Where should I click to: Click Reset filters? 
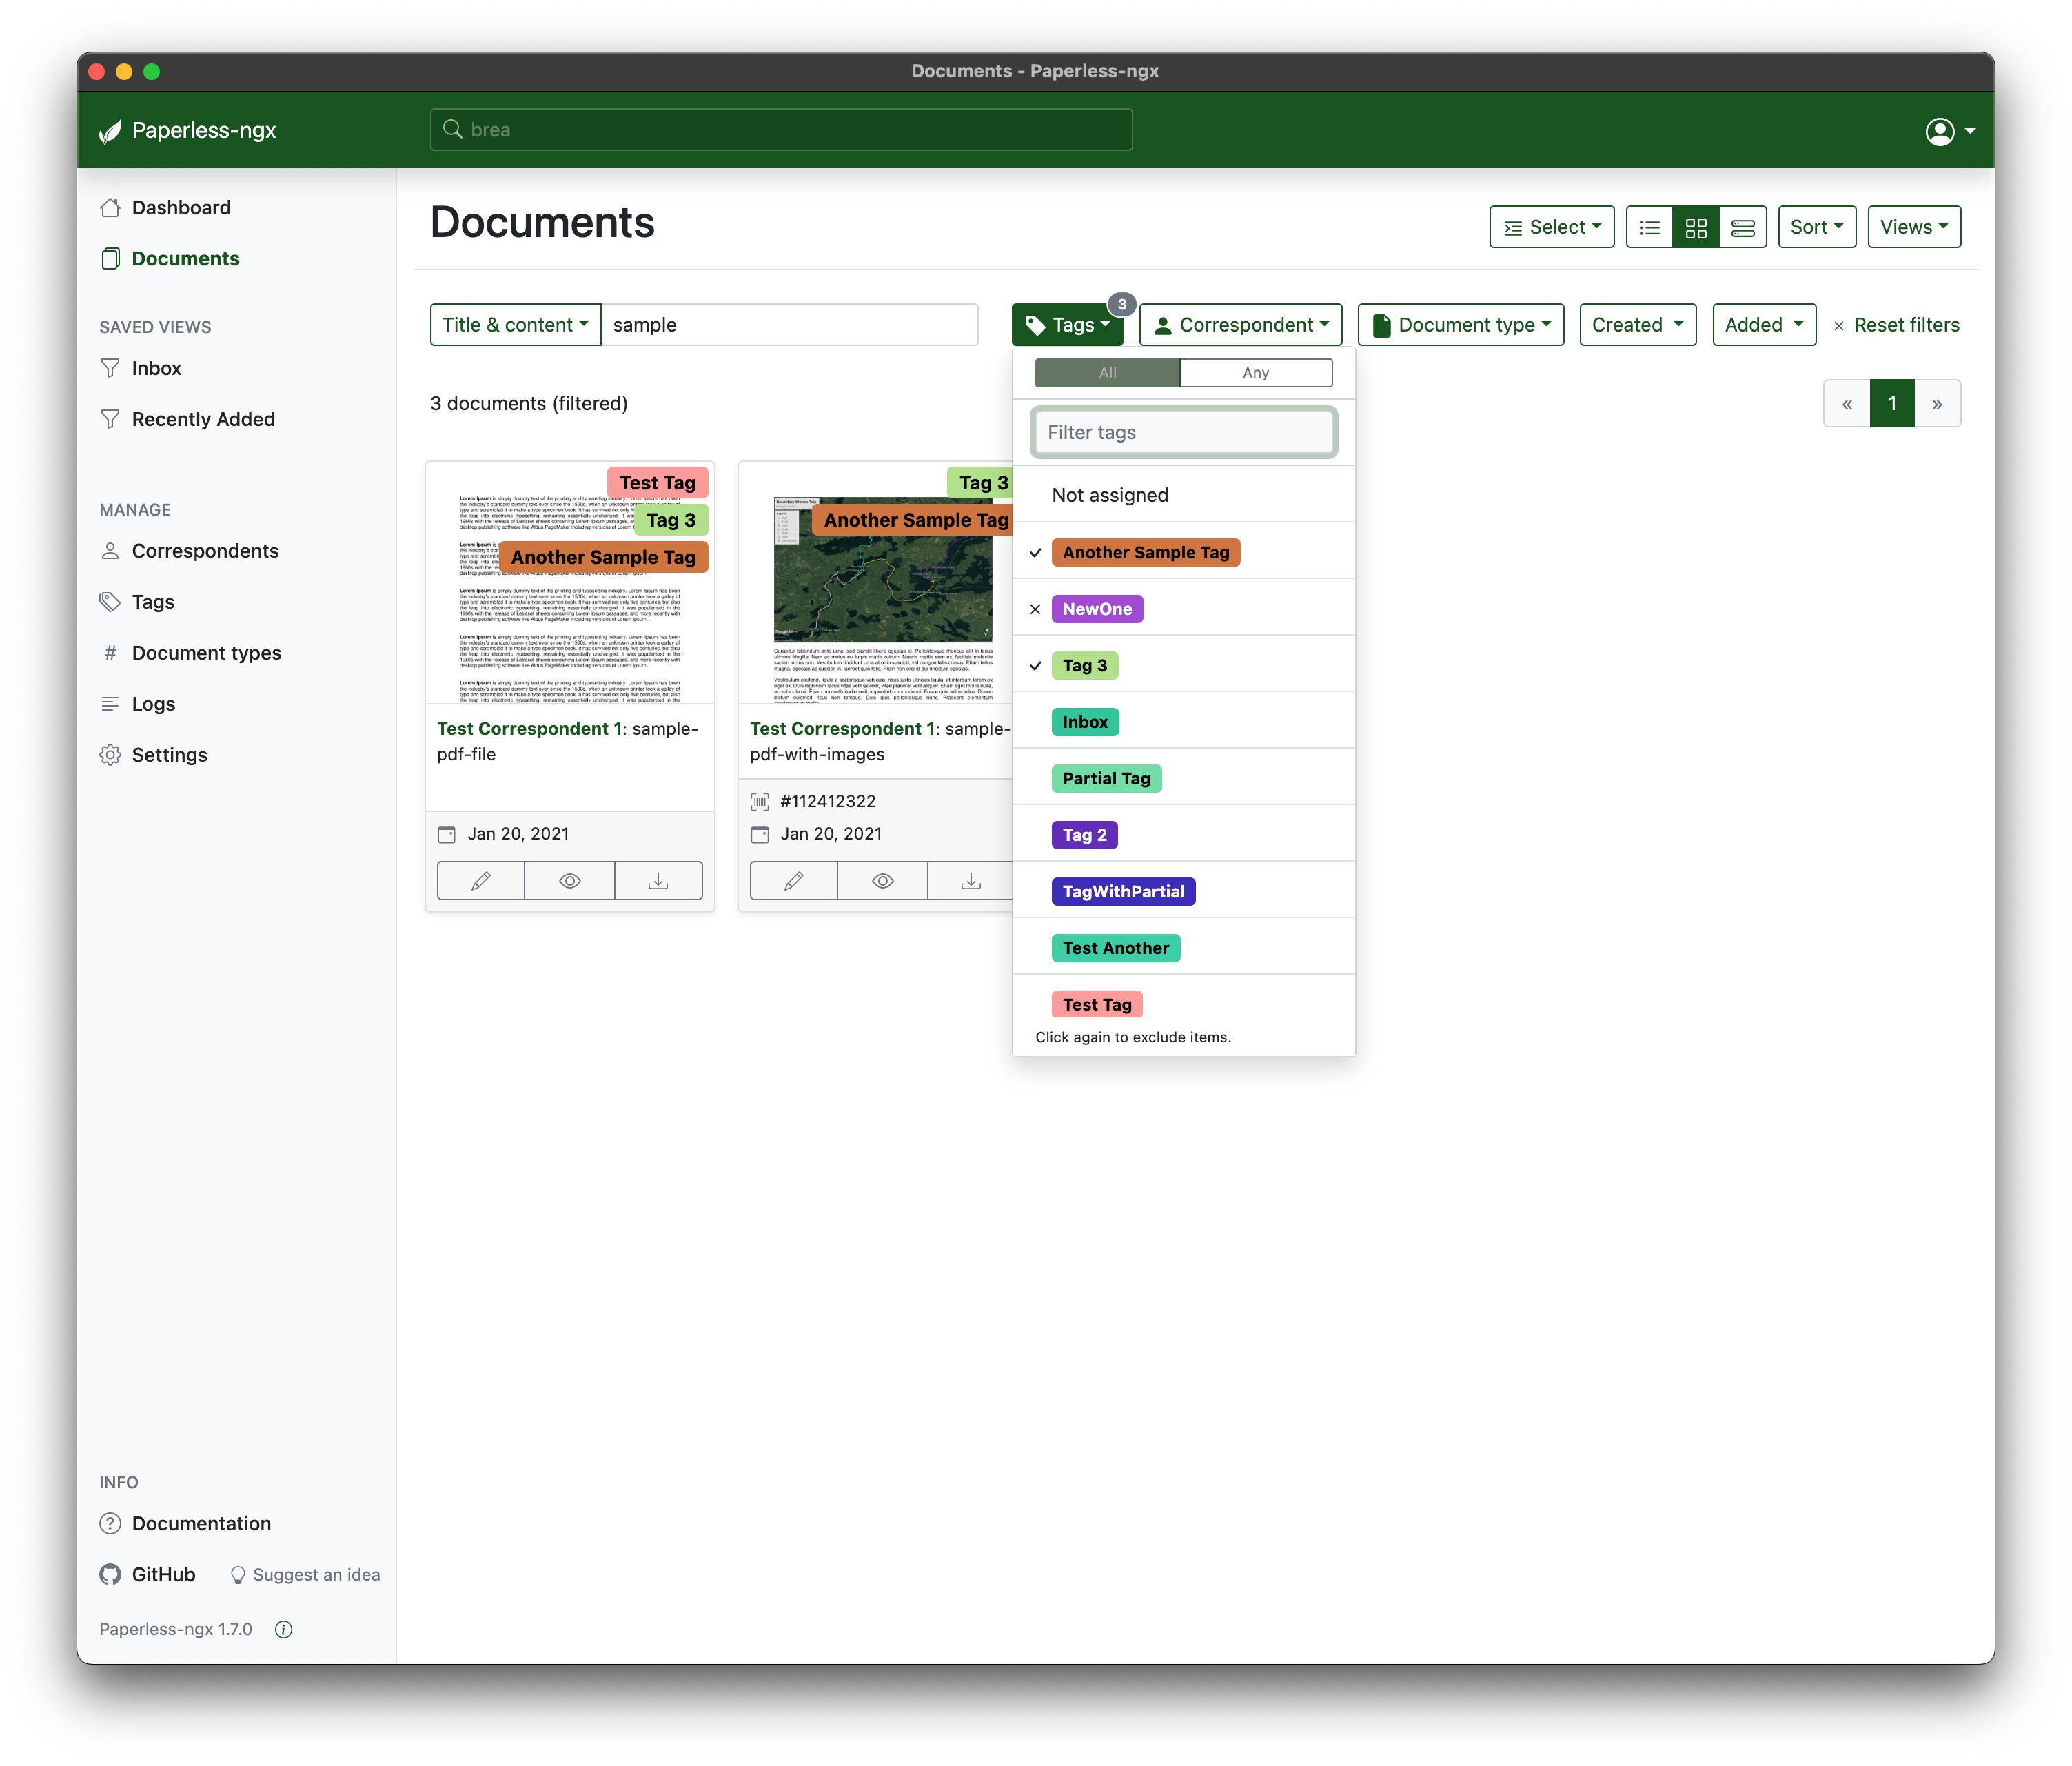pos(1896,325)
